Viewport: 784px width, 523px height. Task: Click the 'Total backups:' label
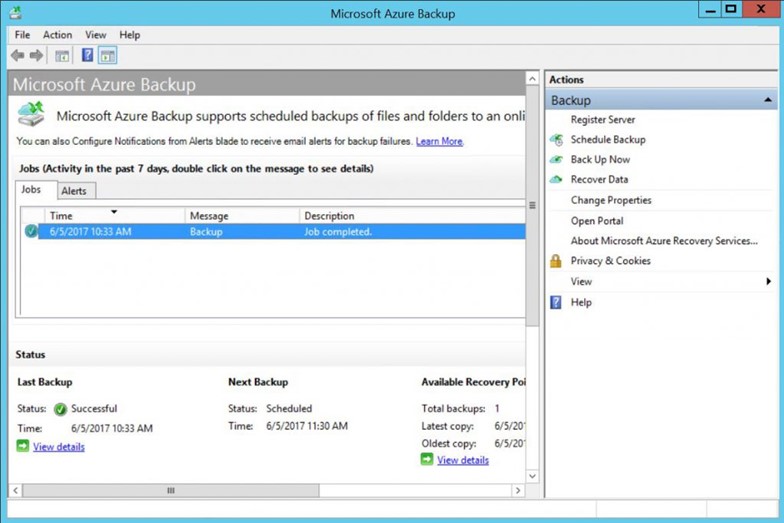click(x=454, y=408)
